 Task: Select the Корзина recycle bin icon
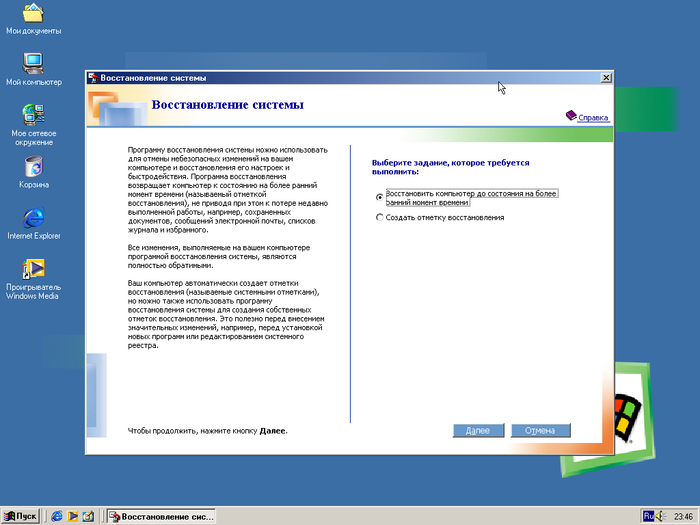[x=33, y=165]
